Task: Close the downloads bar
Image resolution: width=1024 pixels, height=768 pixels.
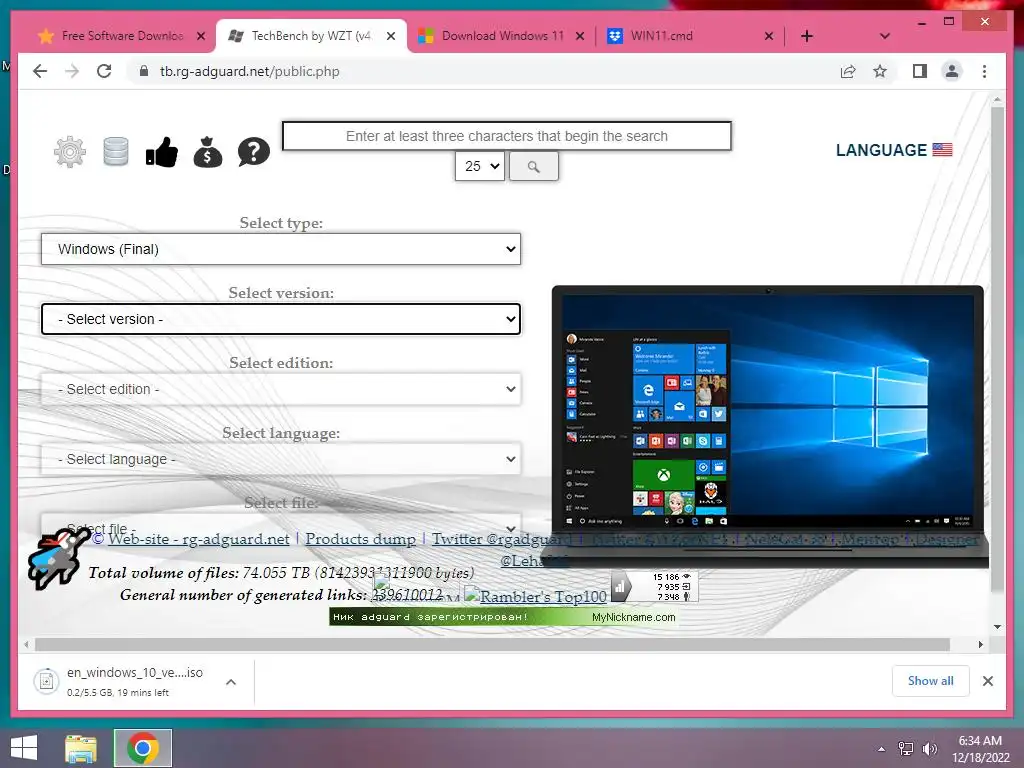Action: (x=988, y=681)
